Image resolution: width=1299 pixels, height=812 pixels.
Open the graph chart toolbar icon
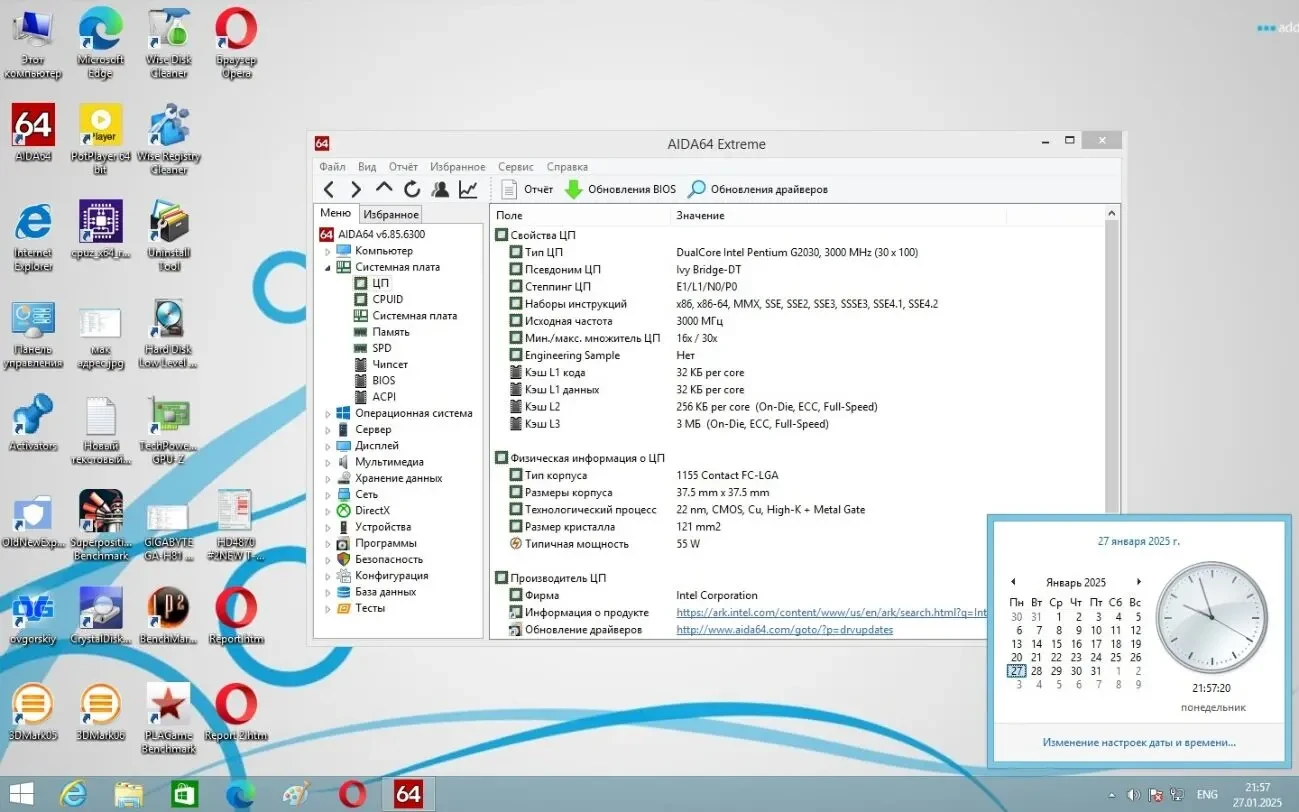pos(468,189)
